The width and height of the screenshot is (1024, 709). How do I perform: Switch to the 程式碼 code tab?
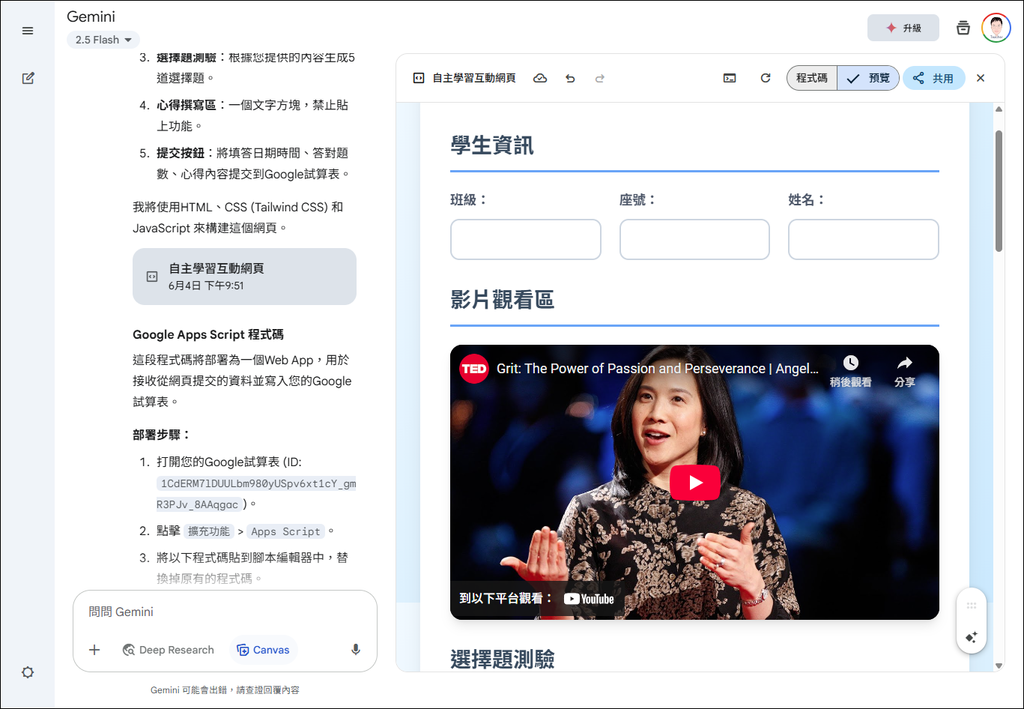812,78
